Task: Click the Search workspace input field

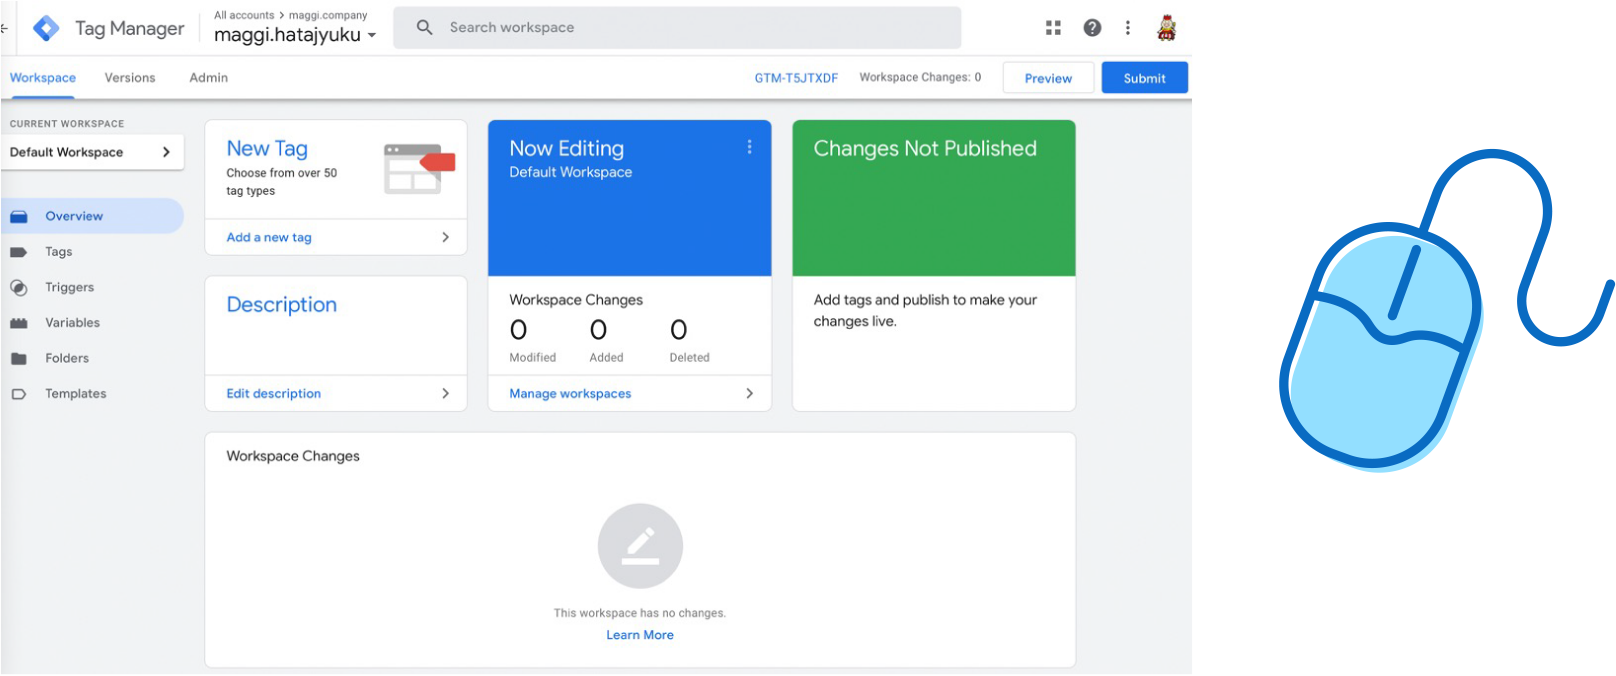Action: coord(677,28)
